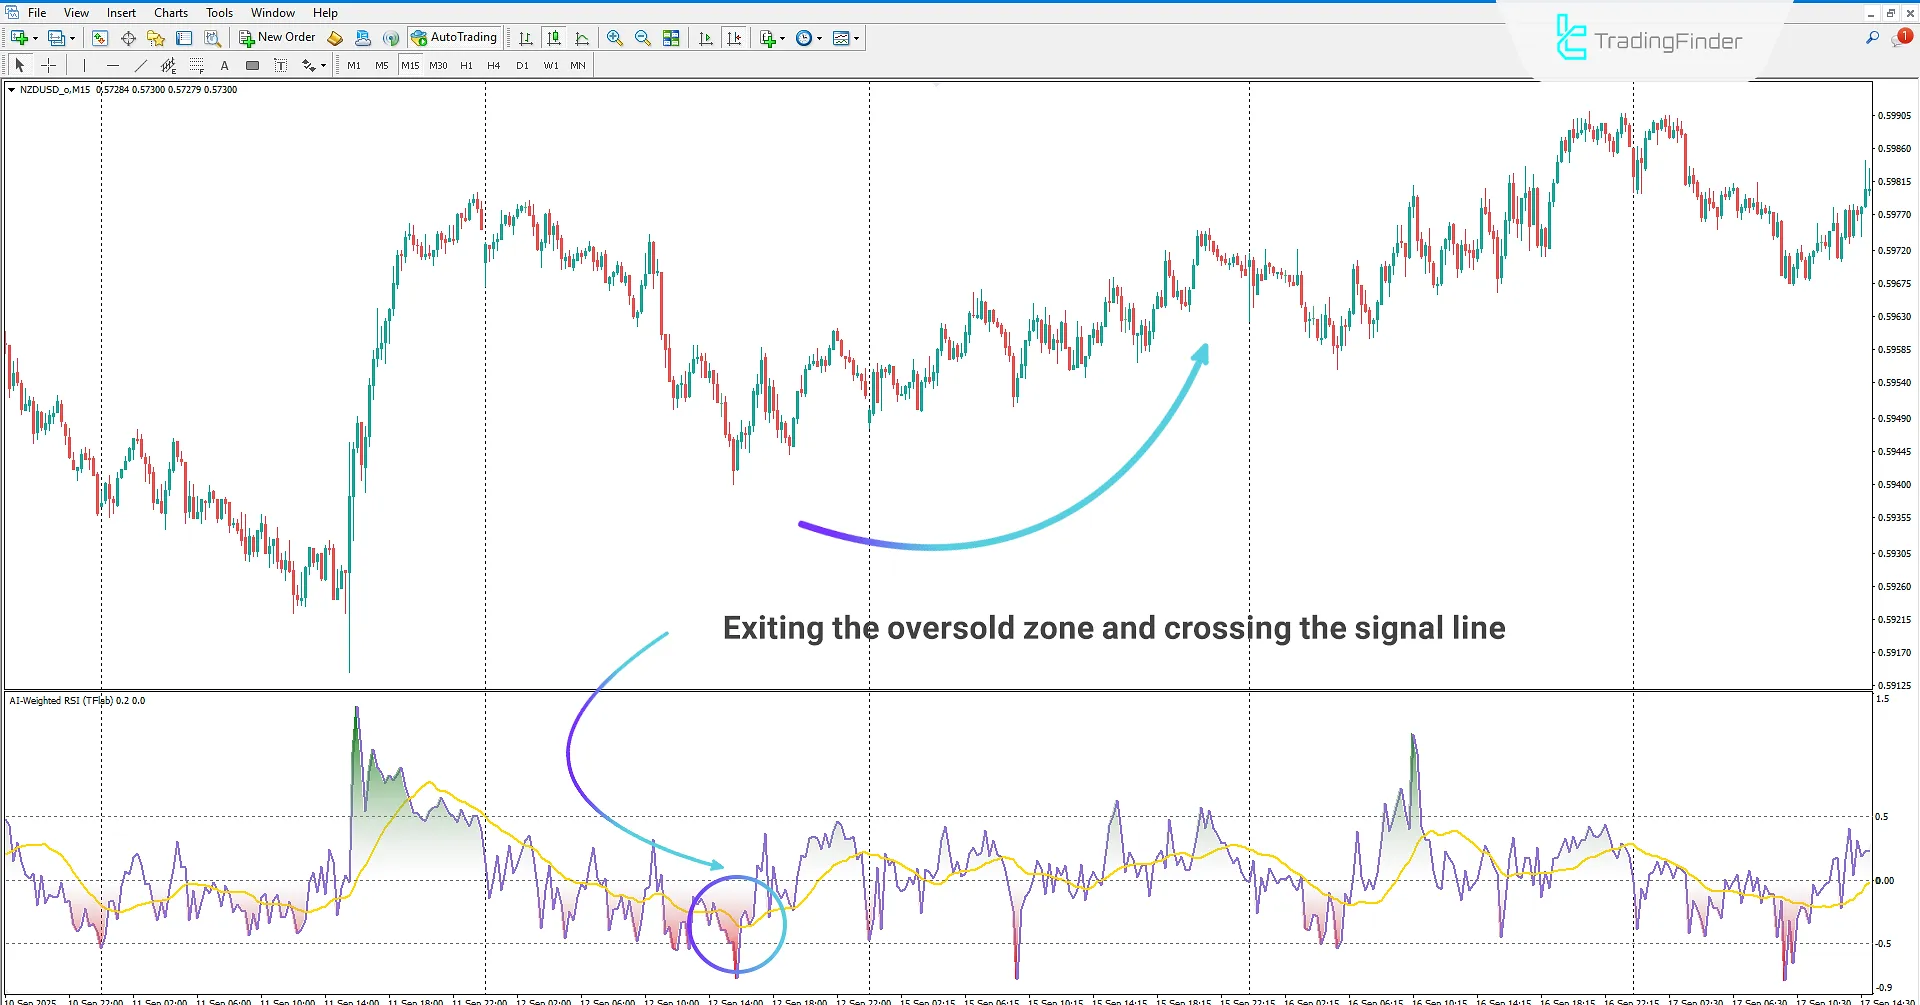1920x1005 pixels.
Task: Toggle AutoTrading on
Action: [x=455, y=38]
